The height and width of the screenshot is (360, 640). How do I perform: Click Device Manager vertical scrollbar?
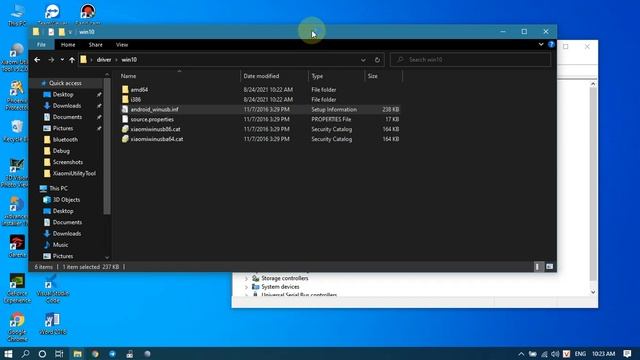(593, 188)
